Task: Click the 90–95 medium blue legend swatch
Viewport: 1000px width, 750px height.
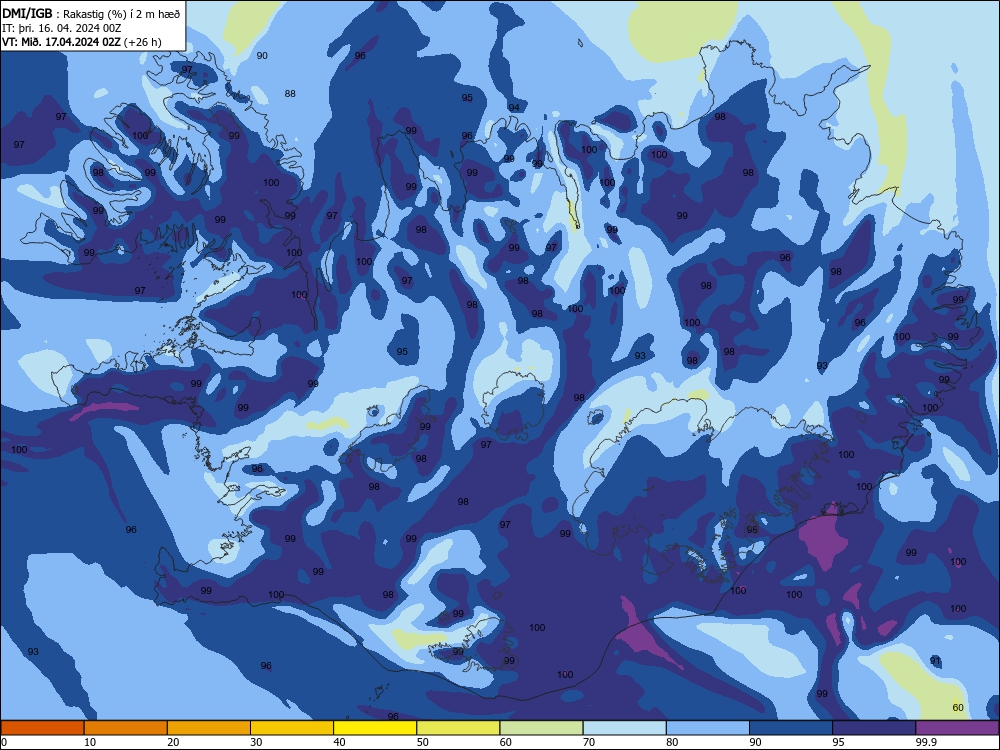Action: 791,728
